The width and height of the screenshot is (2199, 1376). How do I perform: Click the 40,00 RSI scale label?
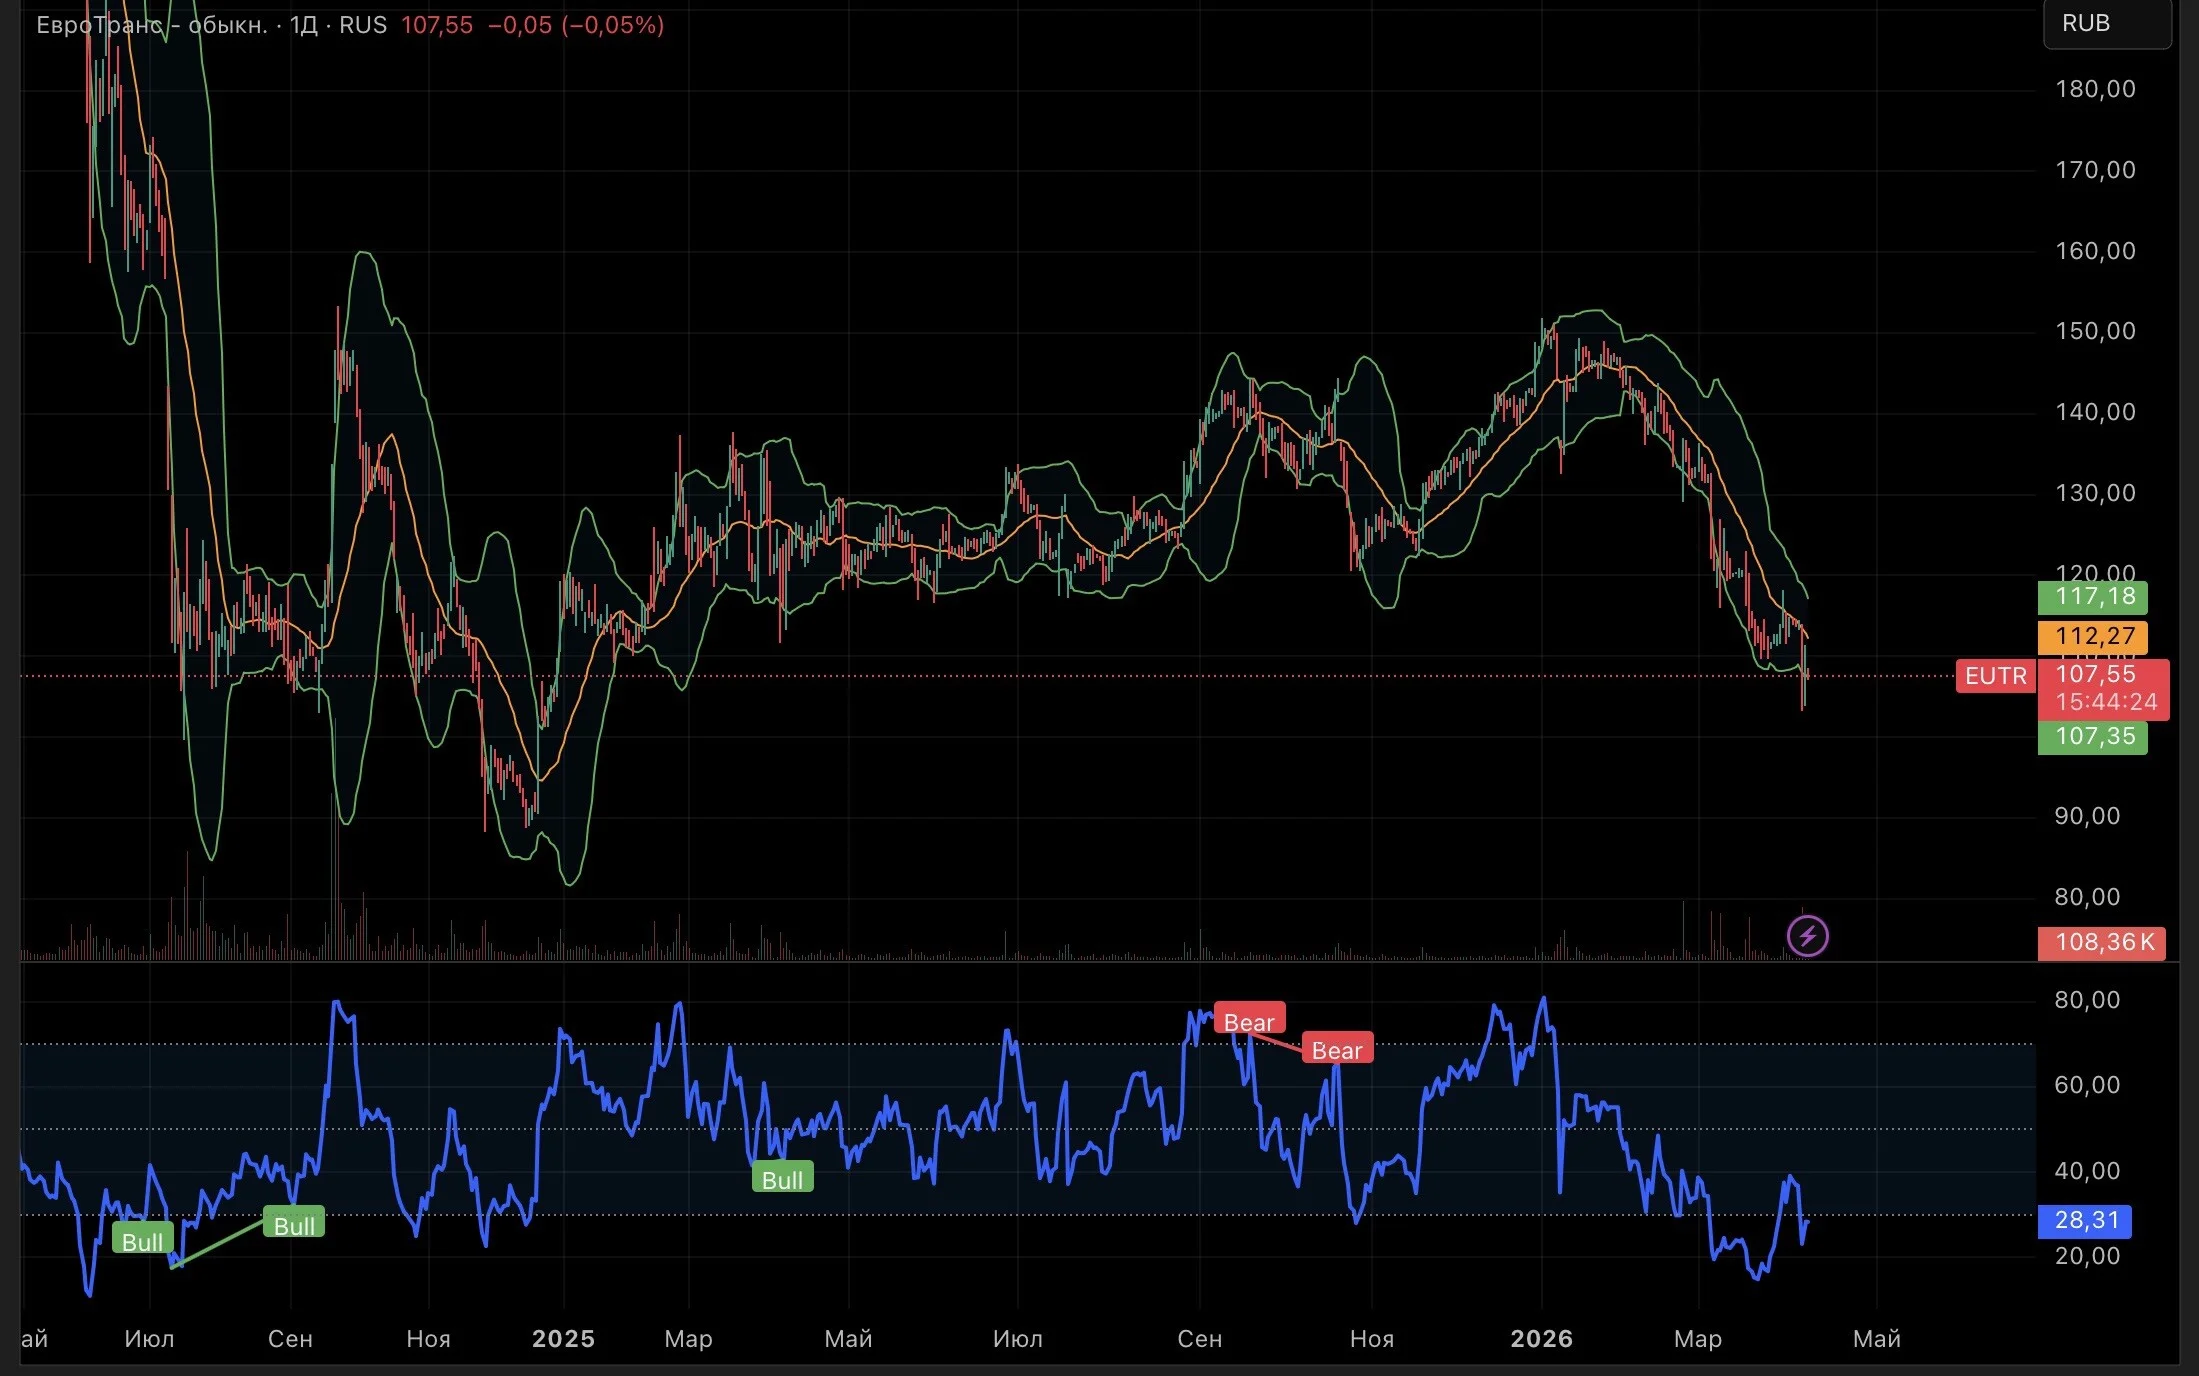(x=2087, y=1171)
